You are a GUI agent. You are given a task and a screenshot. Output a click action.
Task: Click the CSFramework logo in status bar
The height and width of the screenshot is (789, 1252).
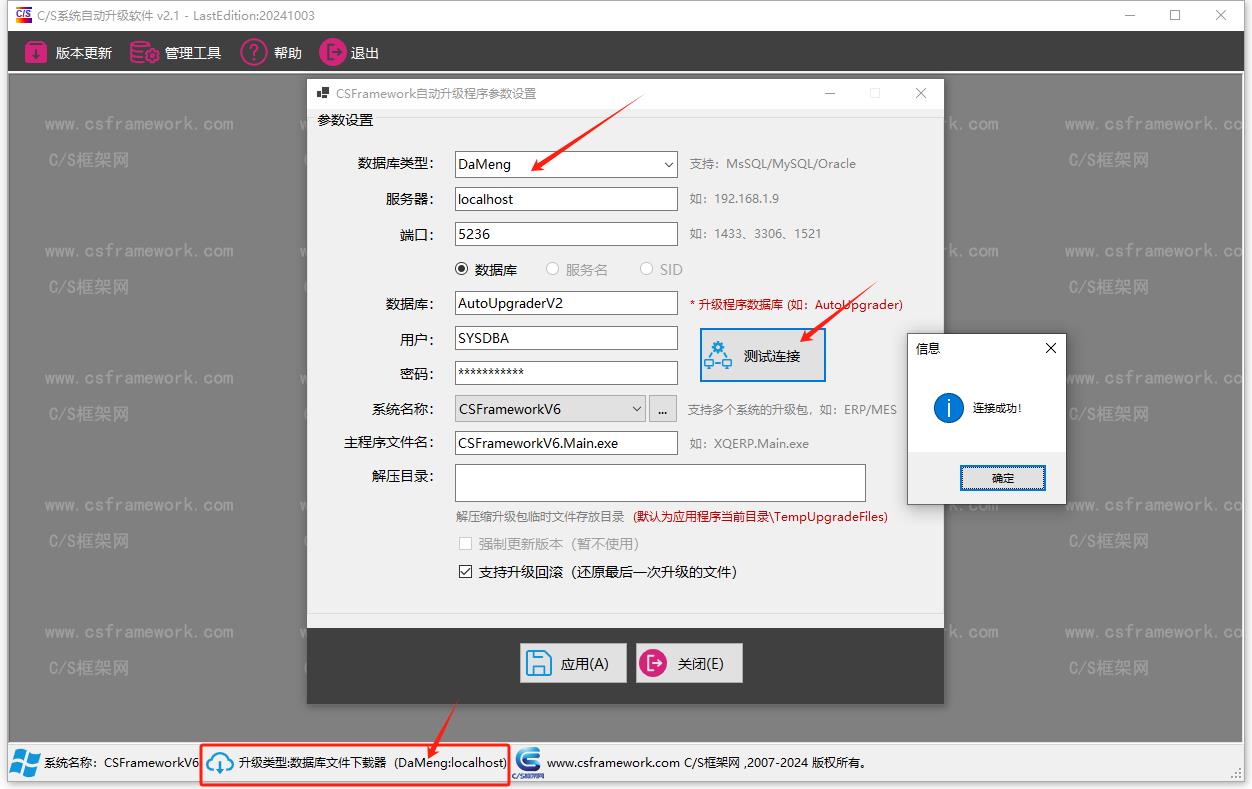(527, 762)
